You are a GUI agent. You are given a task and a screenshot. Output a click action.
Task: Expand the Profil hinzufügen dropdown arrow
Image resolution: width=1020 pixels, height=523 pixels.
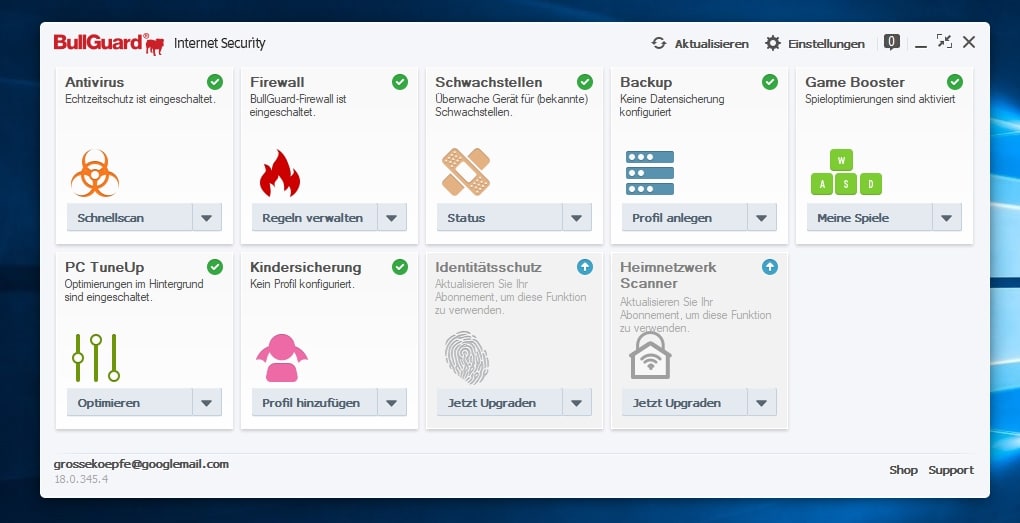(x=392, y=403)
